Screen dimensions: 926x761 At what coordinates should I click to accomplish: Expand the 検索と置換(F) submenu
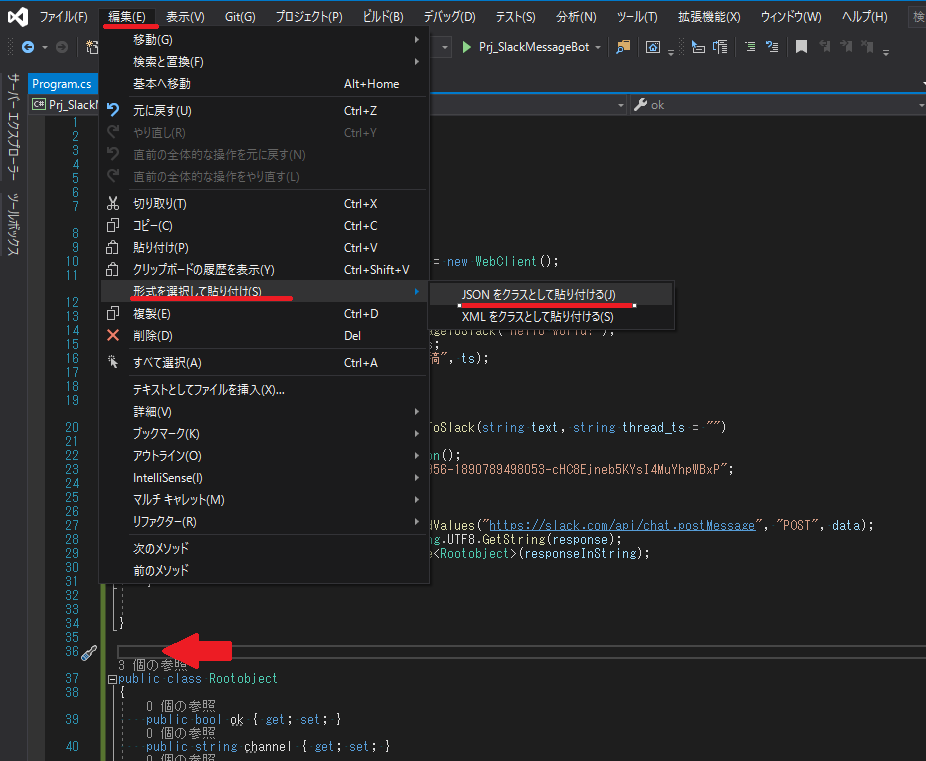point(264,61)
